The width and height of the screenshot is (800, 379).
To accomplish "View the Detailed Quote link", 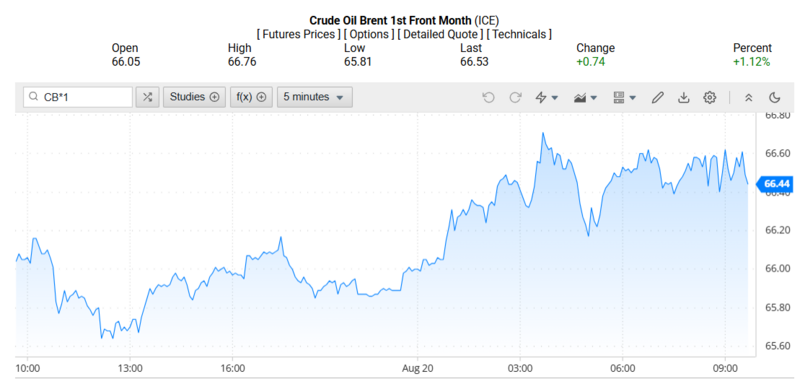I will [441, 34].
